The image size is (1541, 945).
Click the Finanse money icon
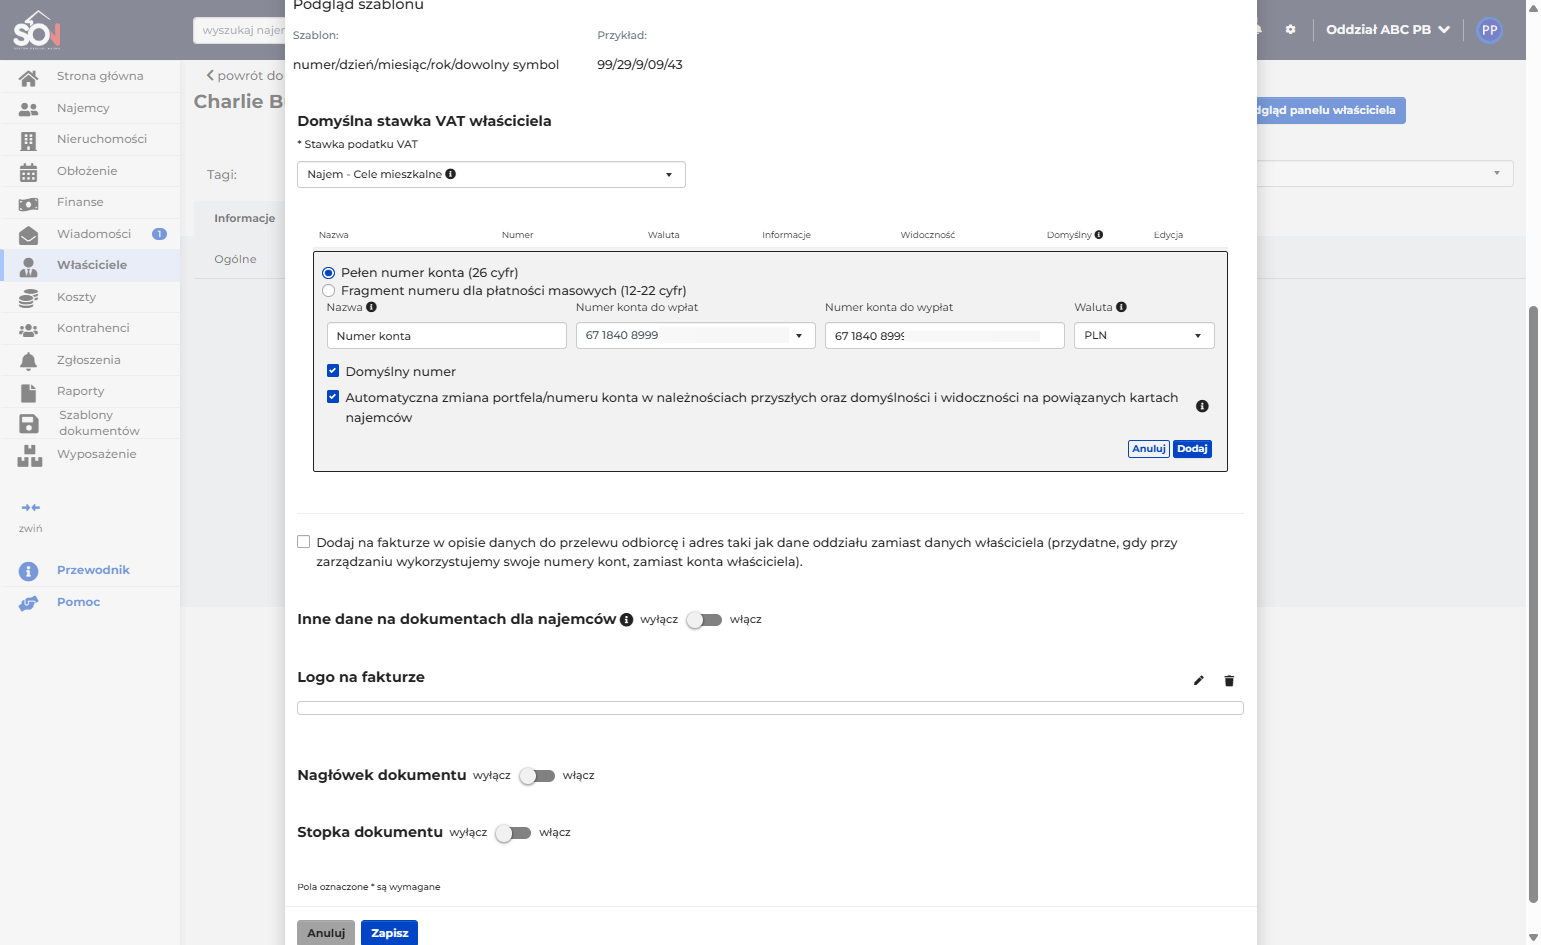28,203
